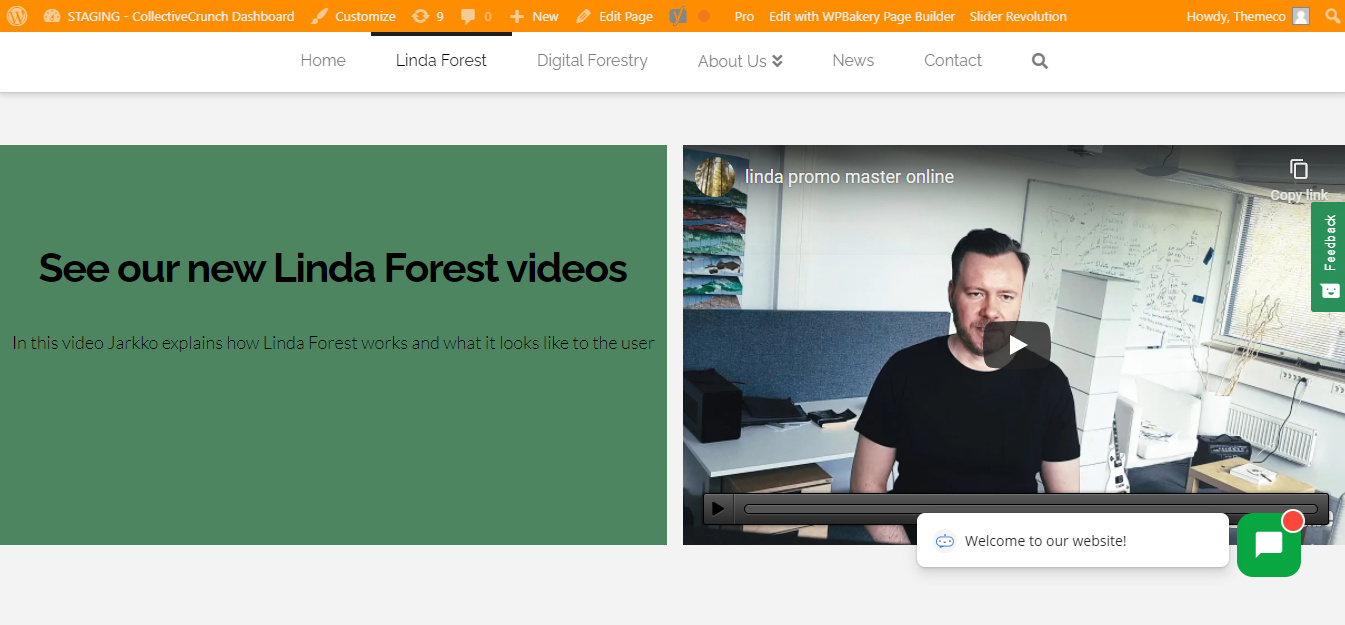Click the site navigation search icon
This screenshot has height=625, width=1345.
pyautogui.click(x=1040, y=61)
